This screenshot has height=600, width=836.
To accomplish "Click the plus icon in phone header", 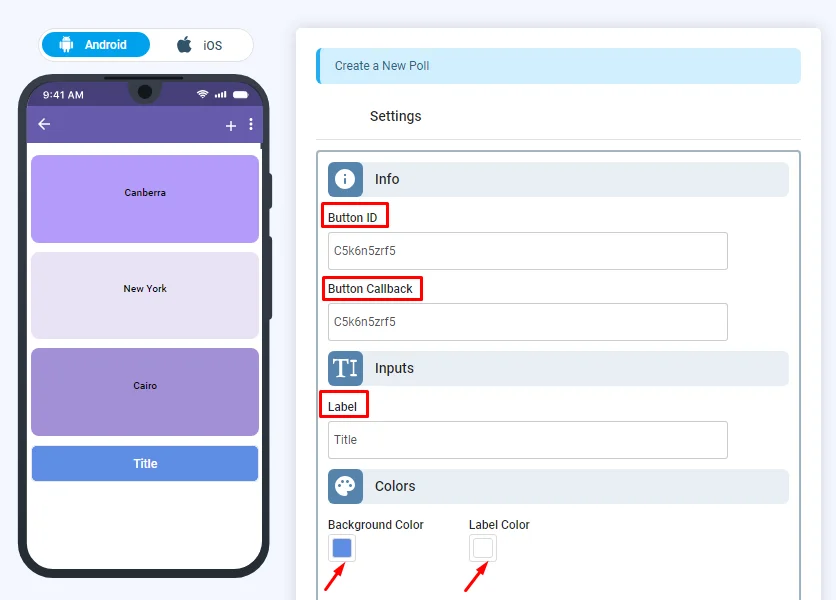I will [230, 126].
